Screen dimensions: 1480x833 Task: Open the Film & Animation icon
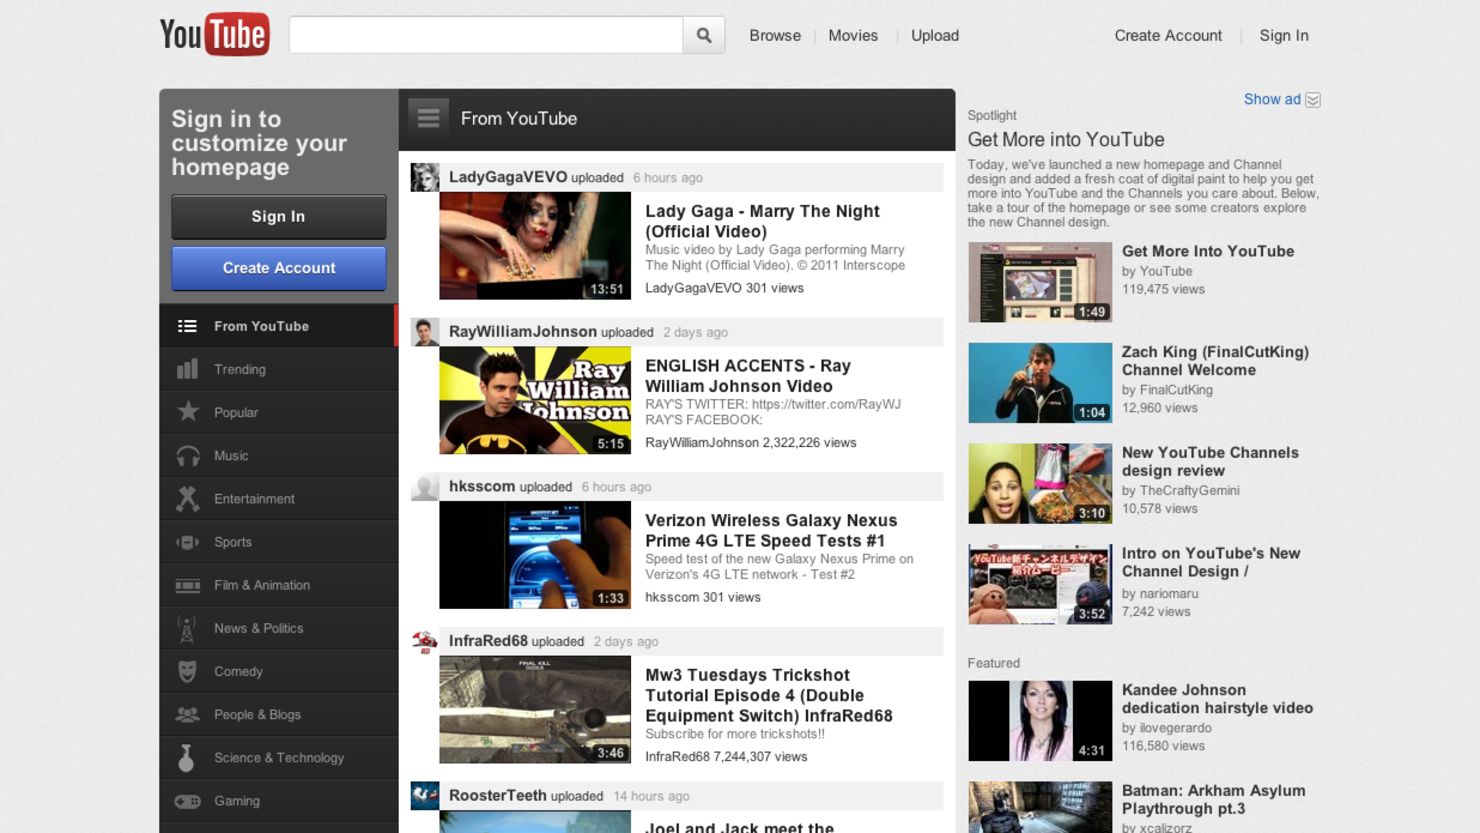coord(187,584)
